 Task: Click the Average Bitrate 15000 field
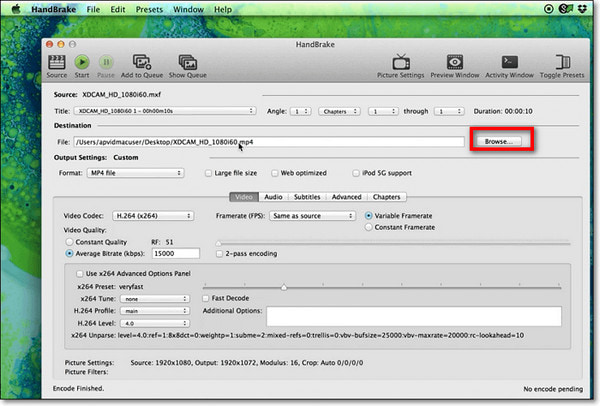176,253
